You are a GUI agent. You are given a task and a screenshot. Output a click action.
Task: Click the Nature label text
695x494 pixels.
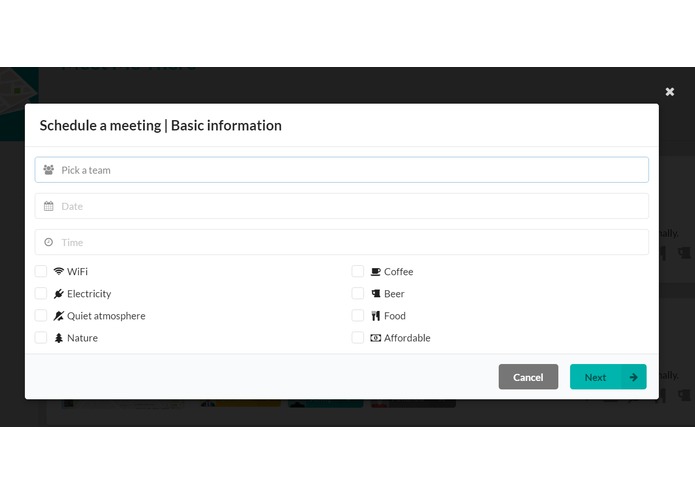point(82,338)
